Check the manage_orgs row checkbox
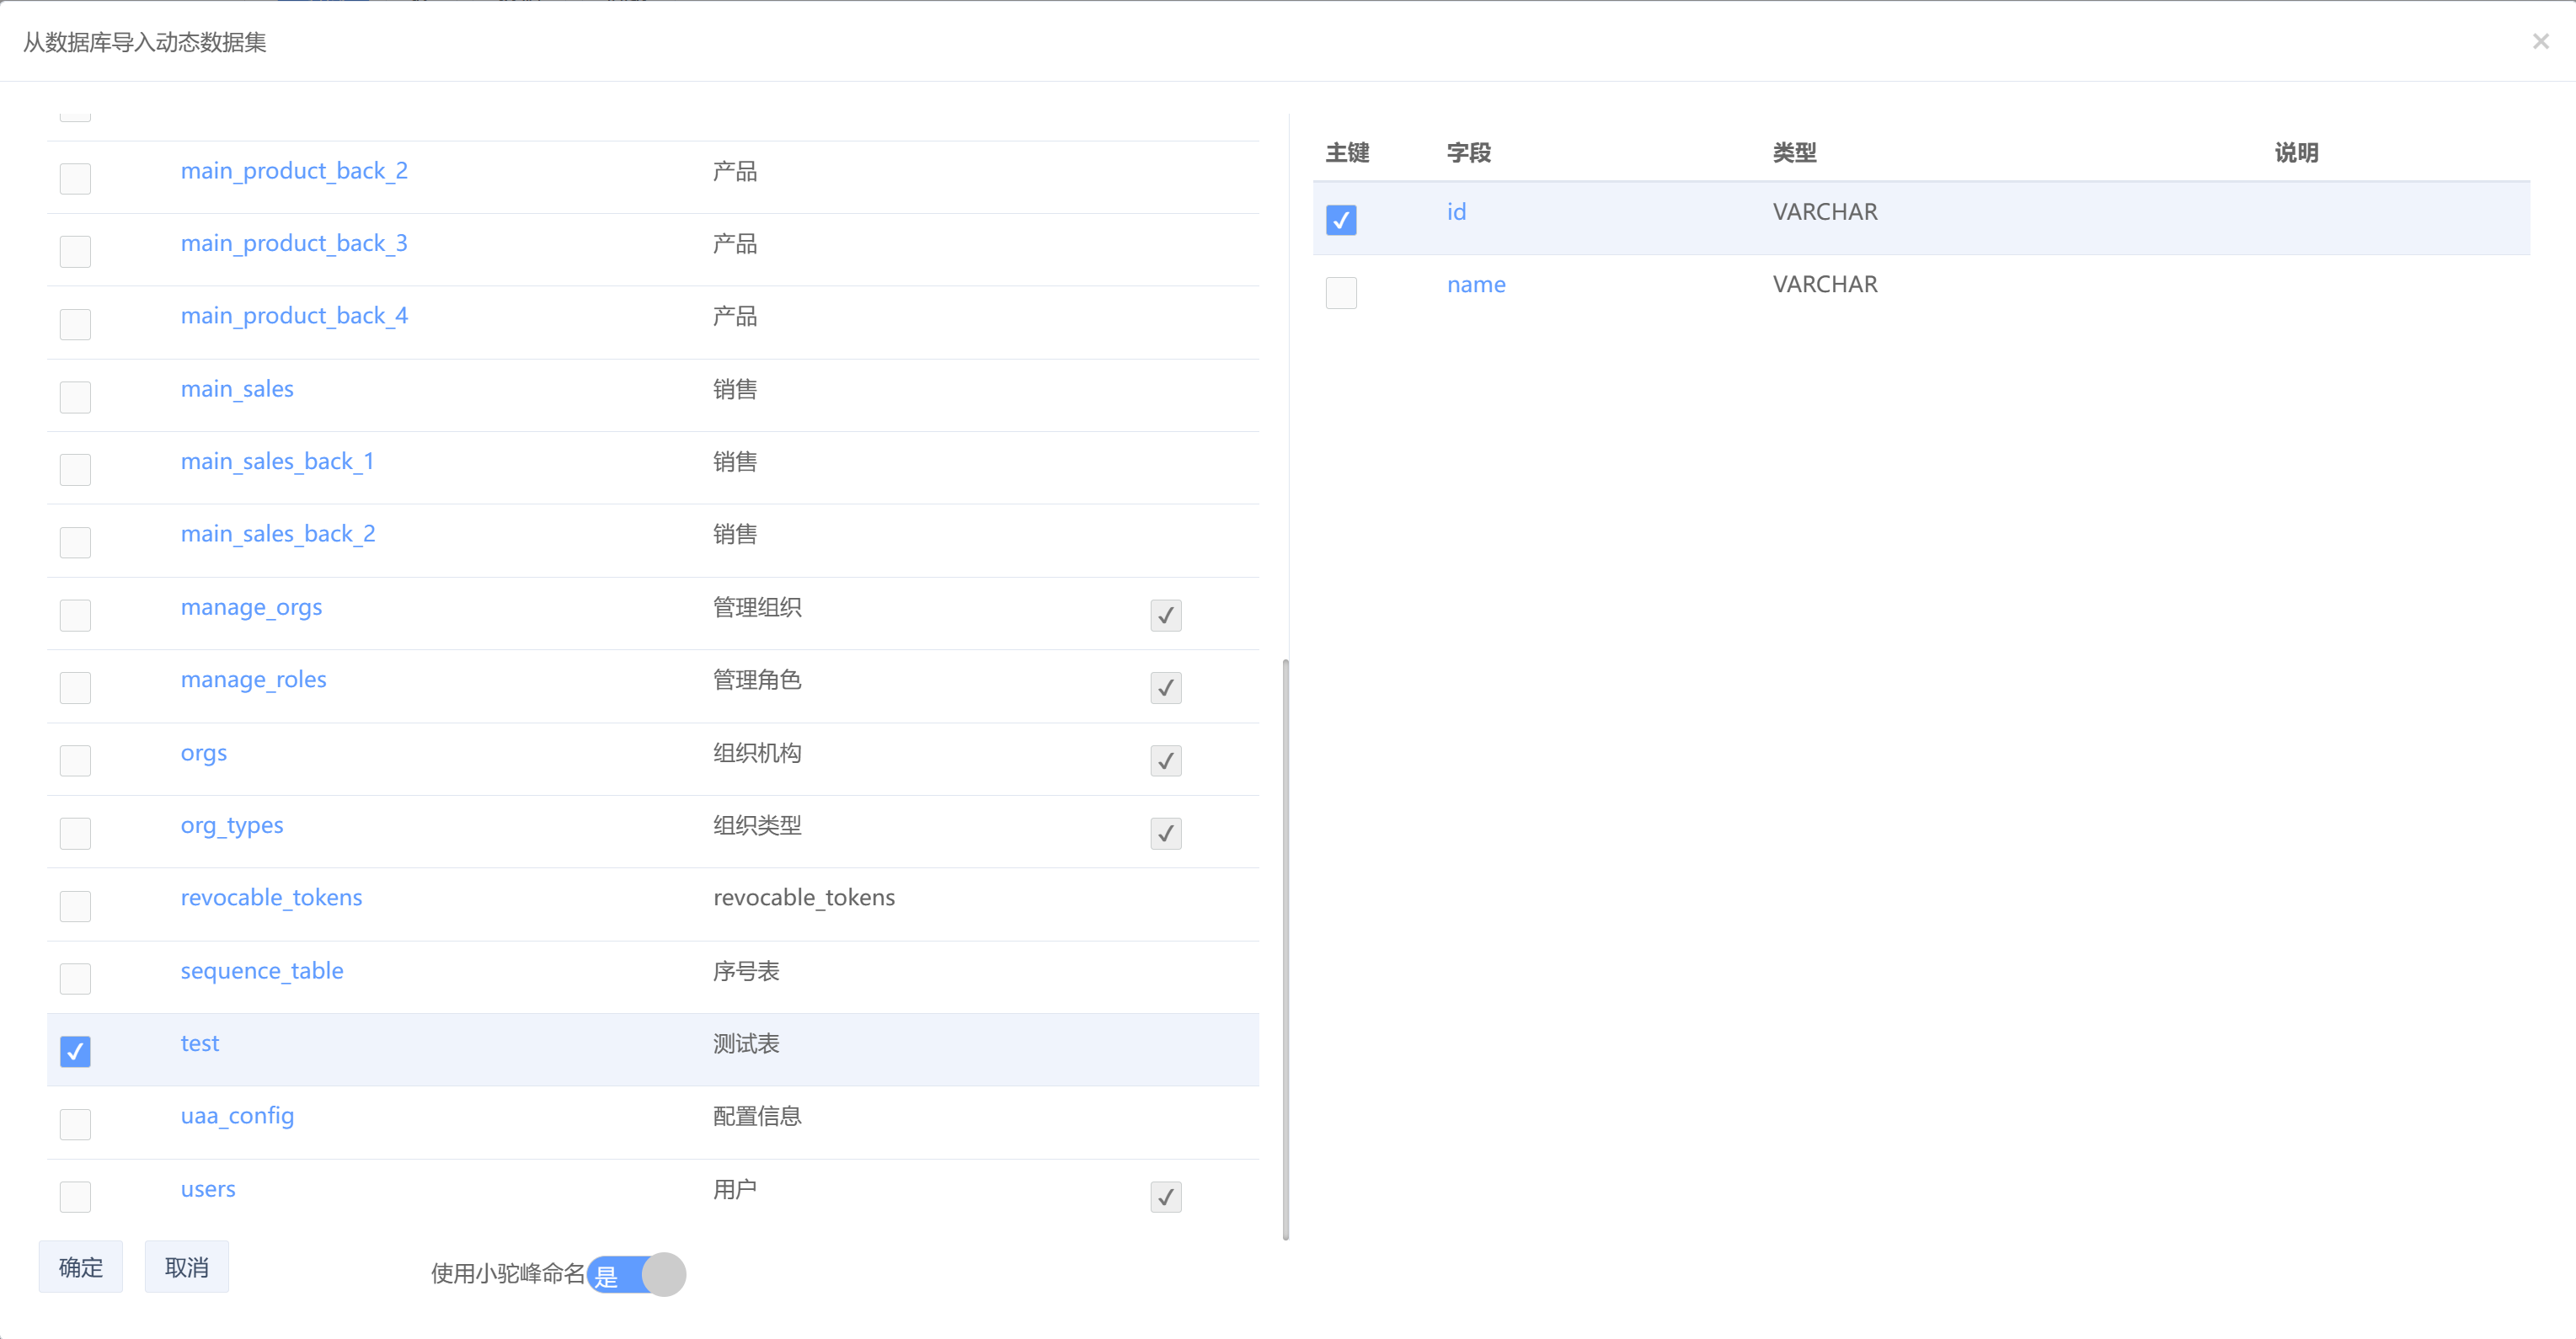2576x1339 pixels. tap(75, 615)
